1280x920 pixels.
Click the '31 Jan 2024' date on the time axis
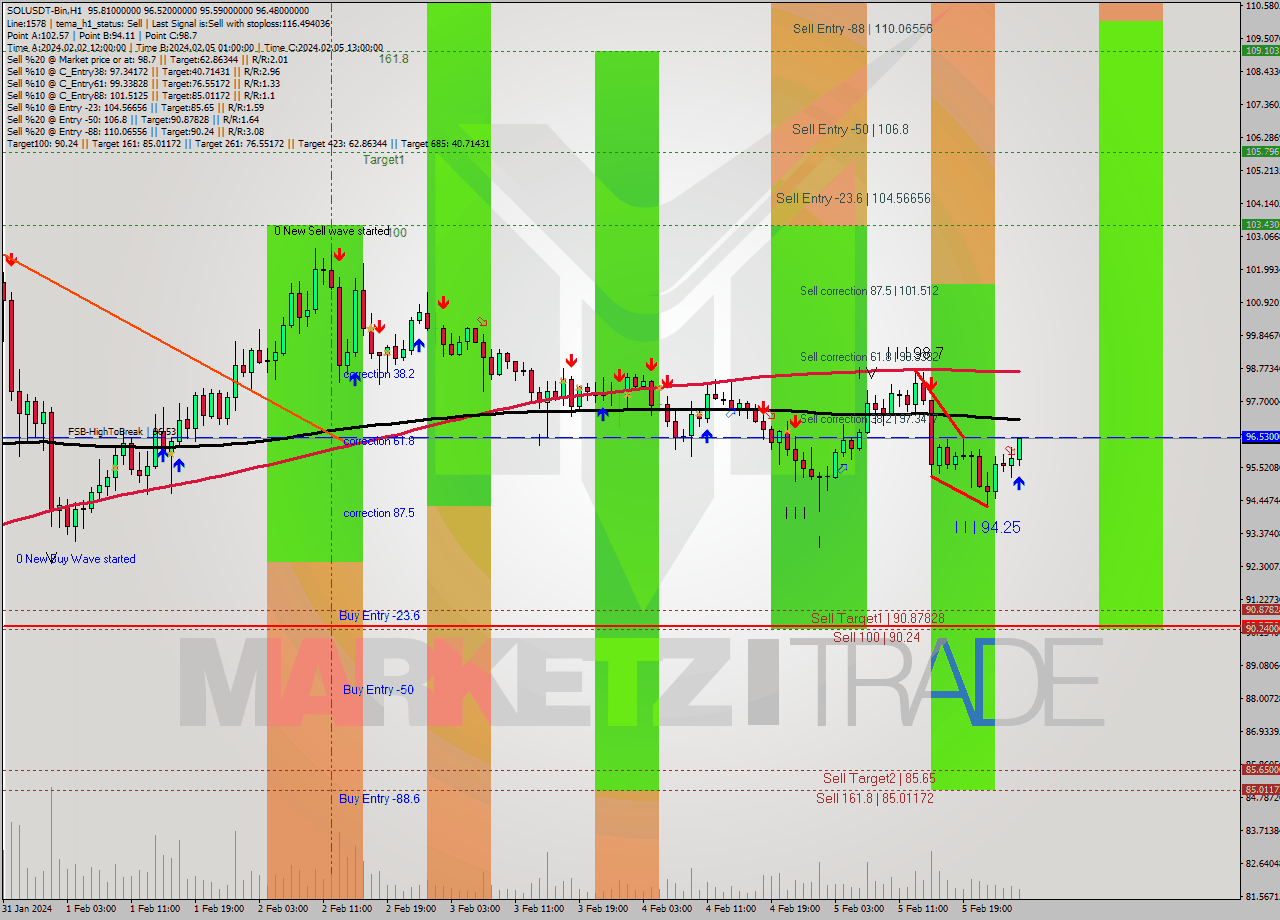pyautogui.click(x=25, y=909)
